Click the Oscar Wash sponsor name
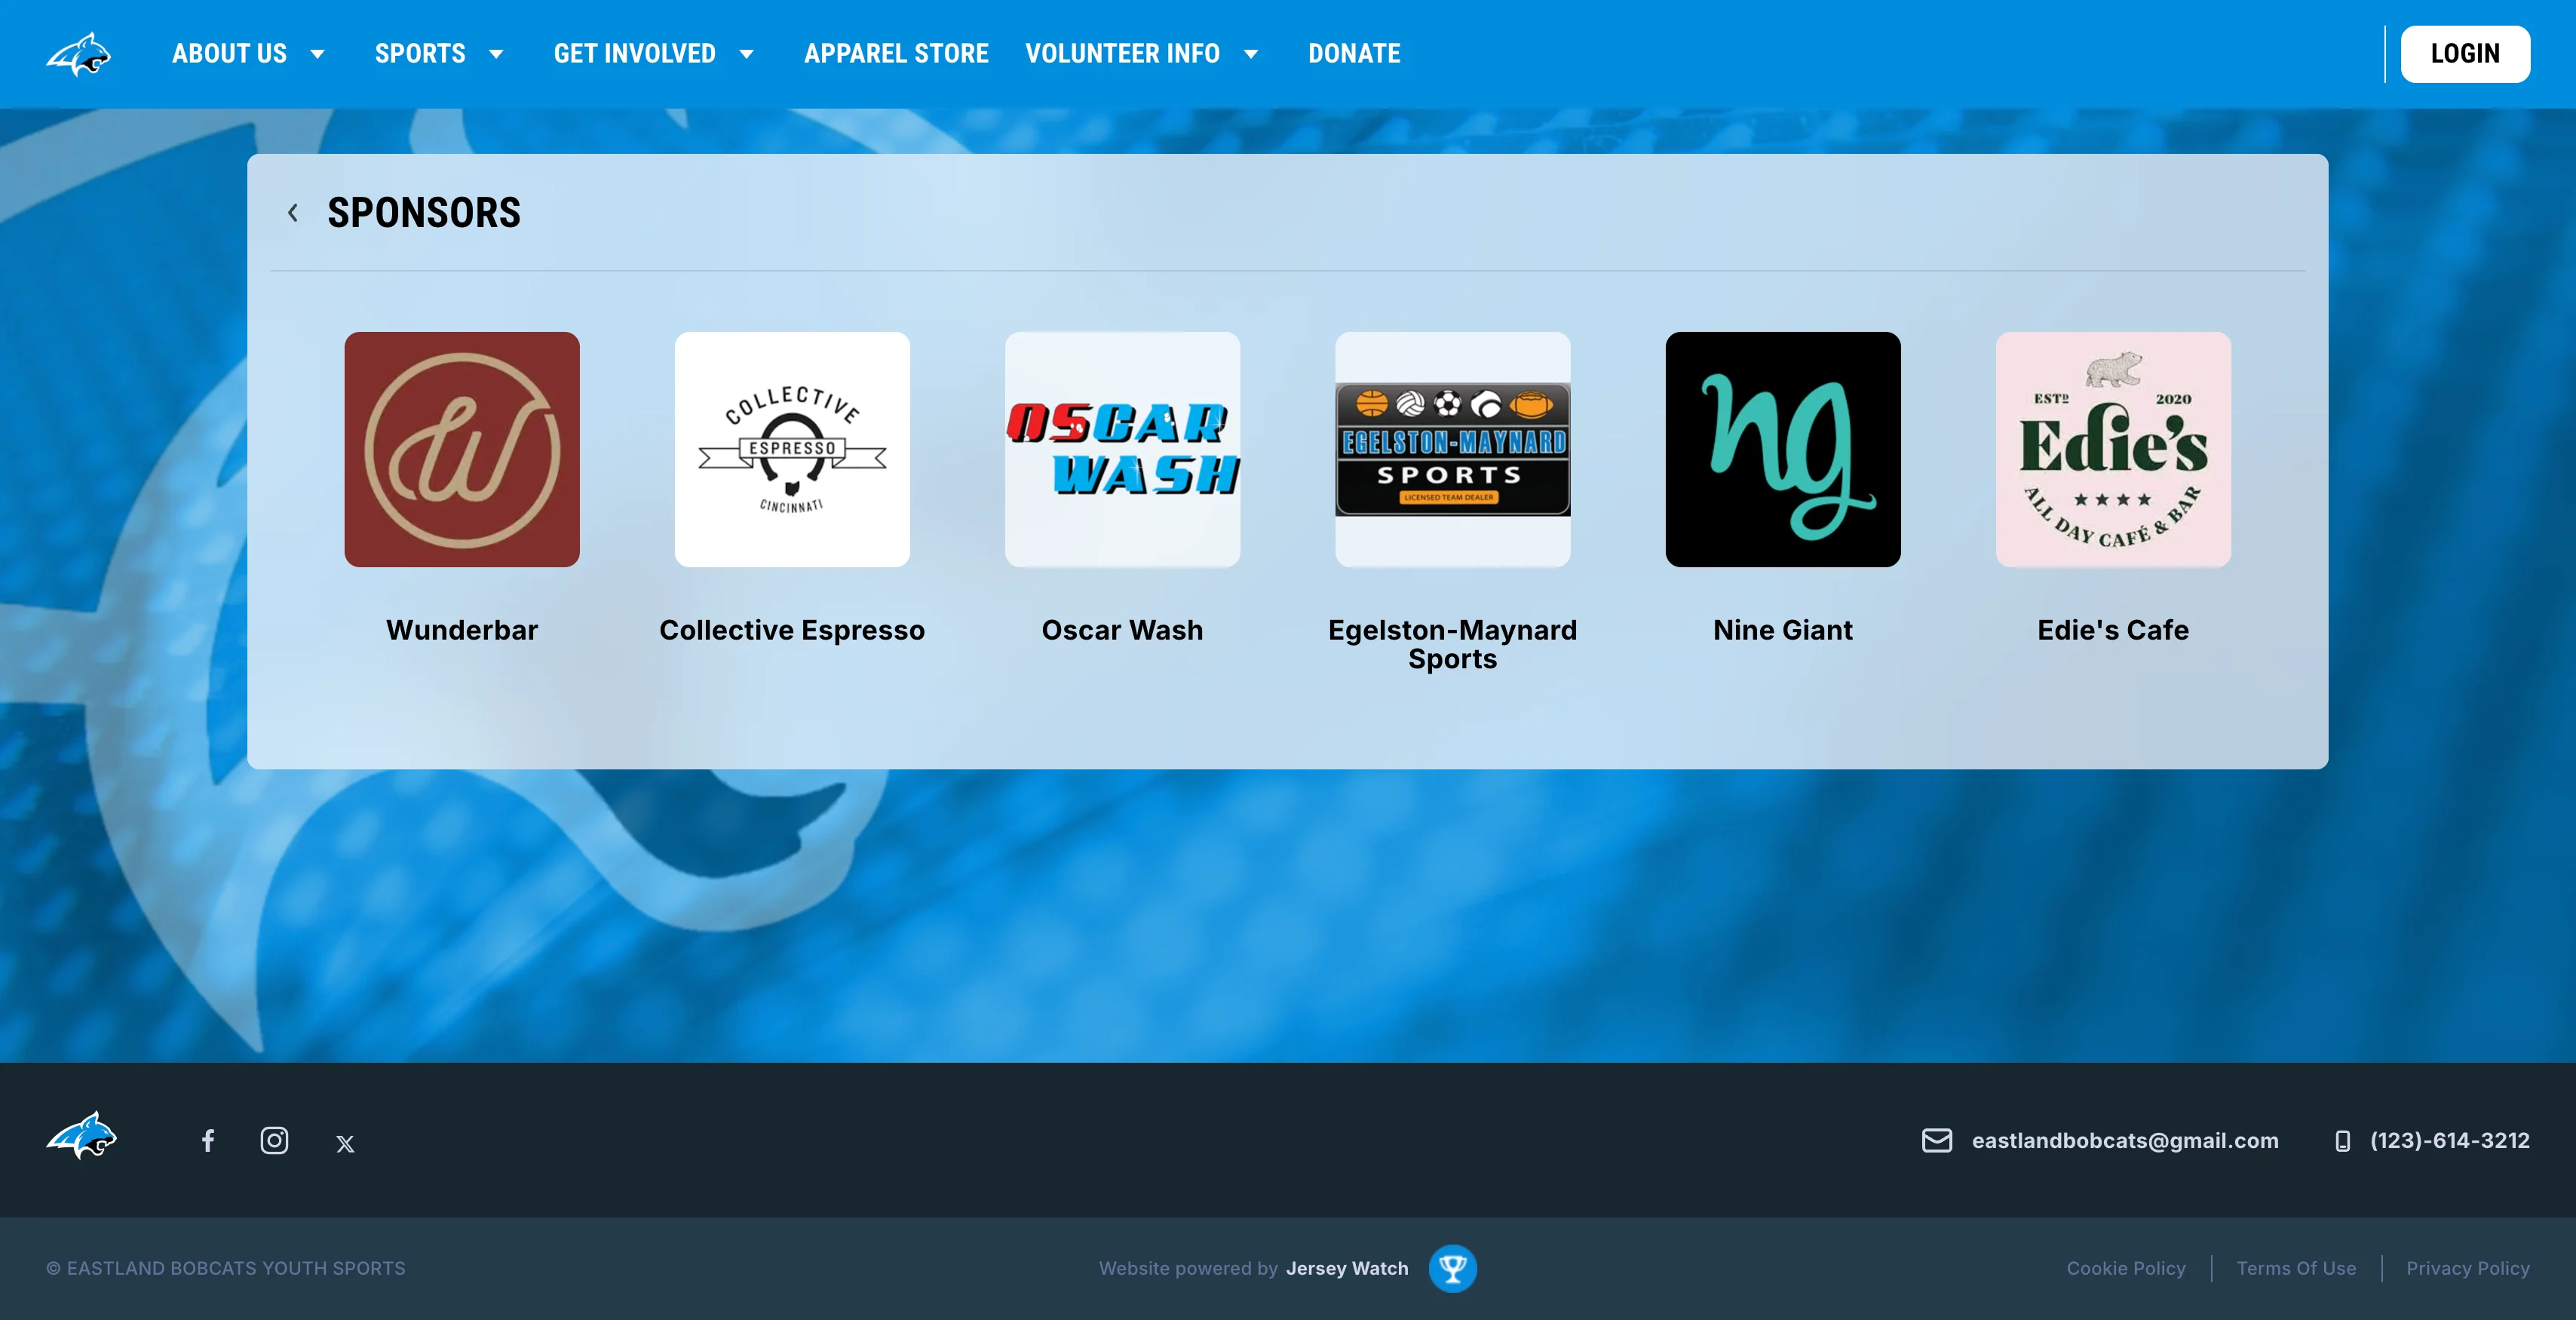Image resolution: width=2576 pixels, height=1320 pixels. 1122,630
